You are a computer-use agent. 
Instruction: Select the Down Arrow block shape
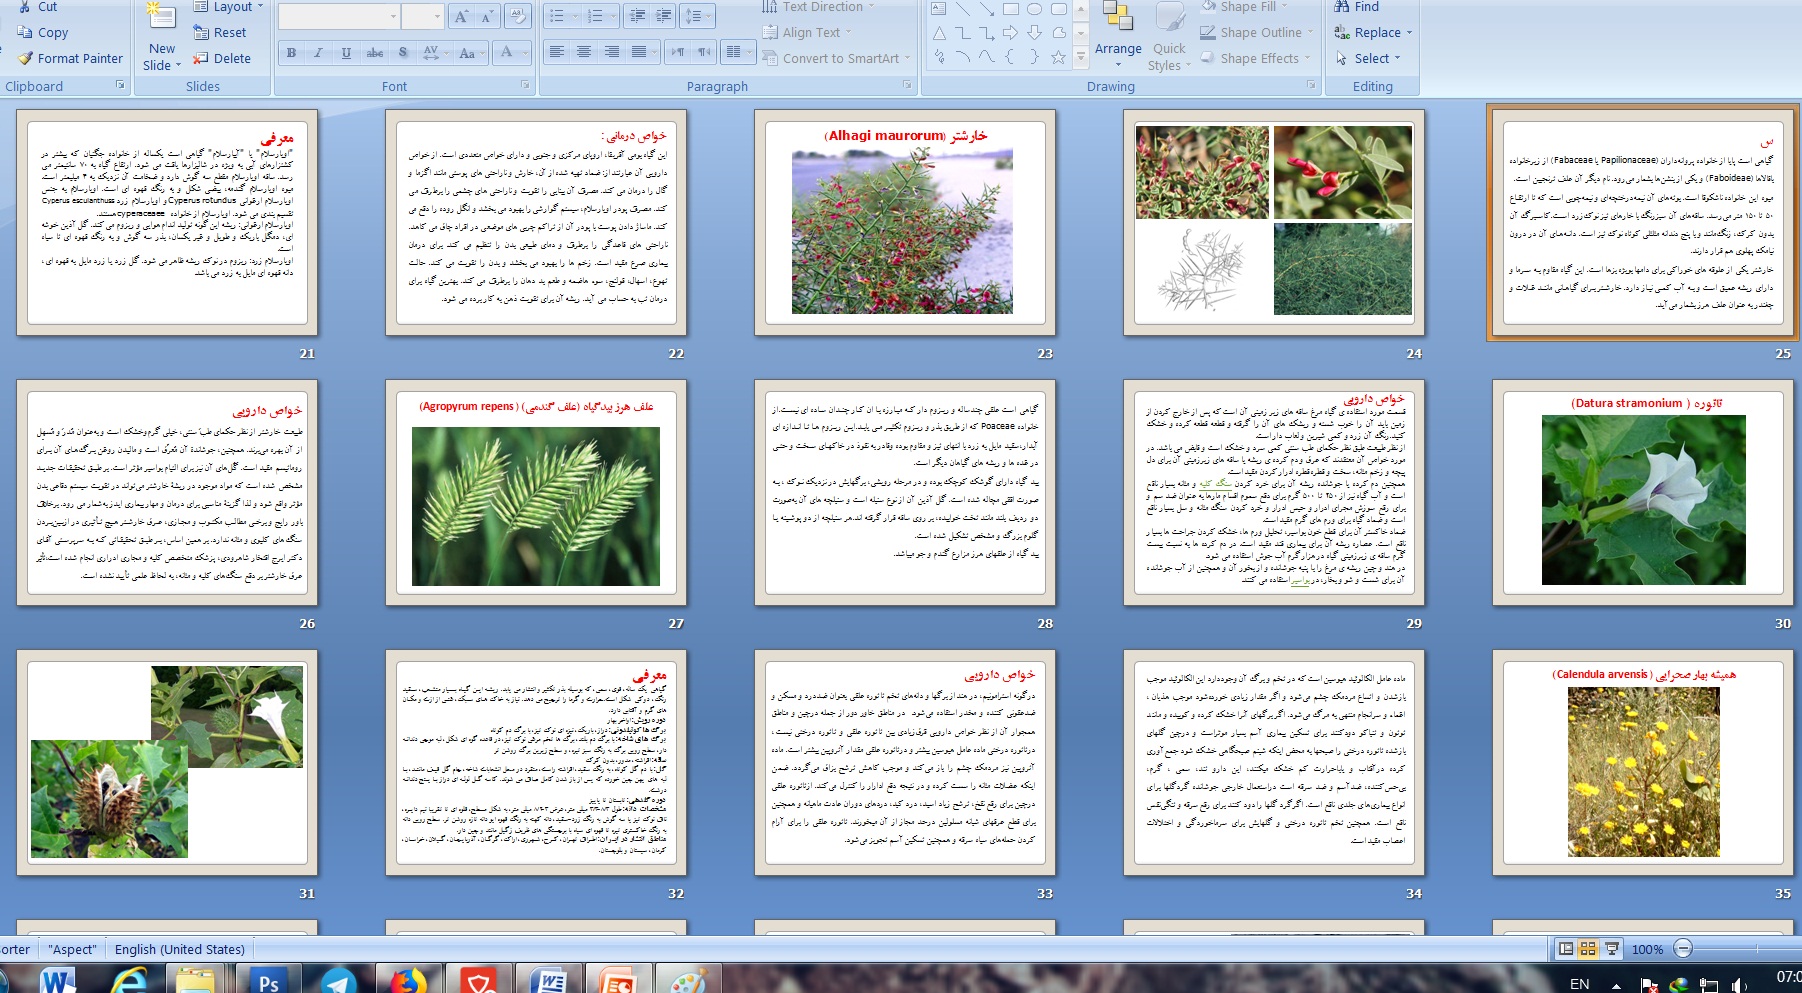1035,33
